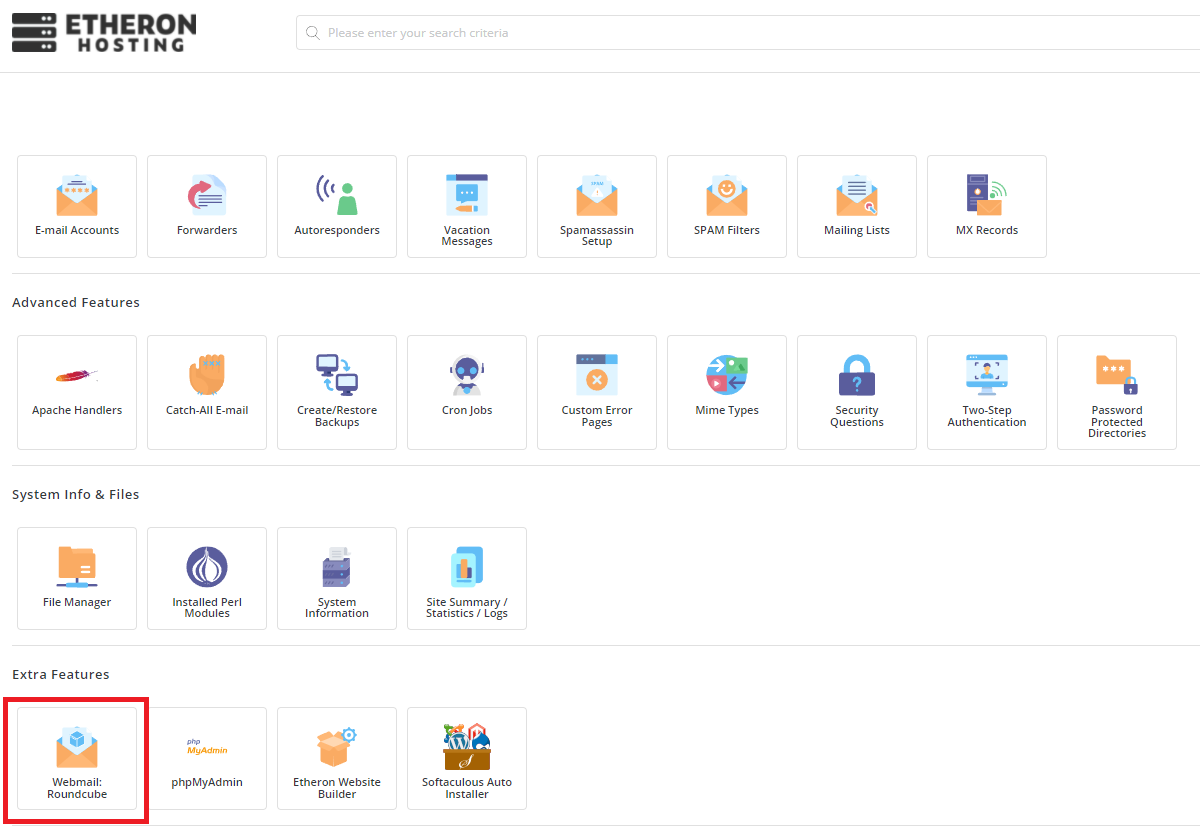The height and width of the screenshot is (831, 1200).
Task: Open Cron Jobs manager
Action: 467,391
